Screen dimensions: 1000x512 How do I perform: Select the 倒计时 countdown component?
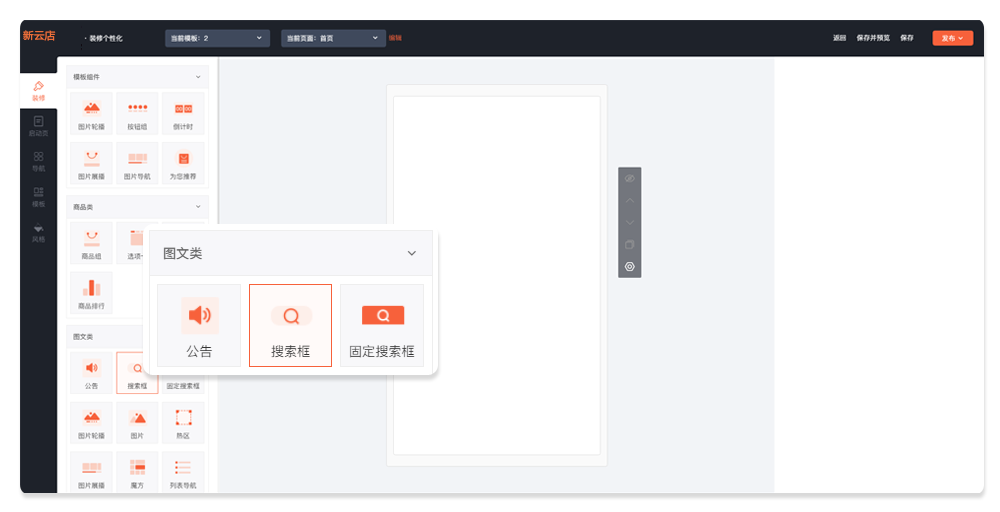tap(183, 113)
